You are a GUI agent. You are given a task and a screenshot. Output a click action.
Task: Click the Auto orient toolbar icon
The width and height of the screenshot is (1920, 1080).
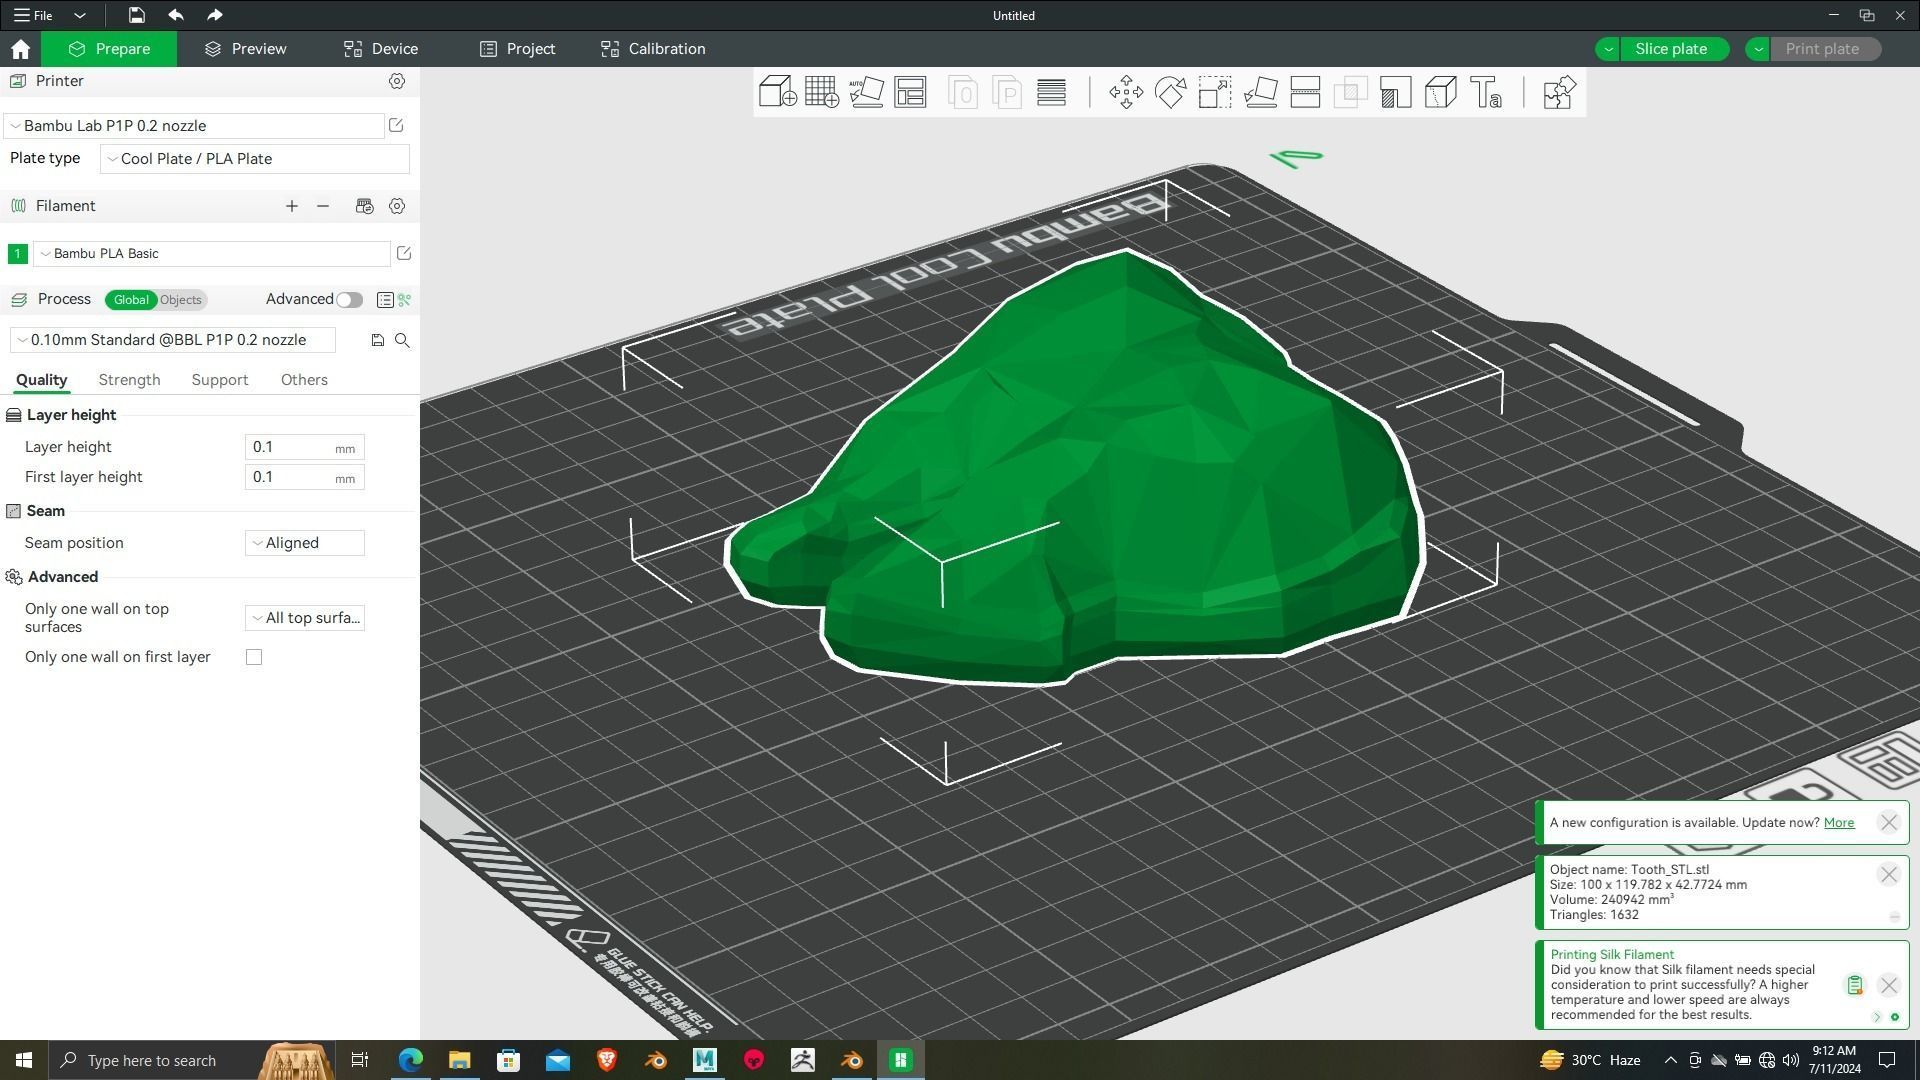tap(866, 92)
